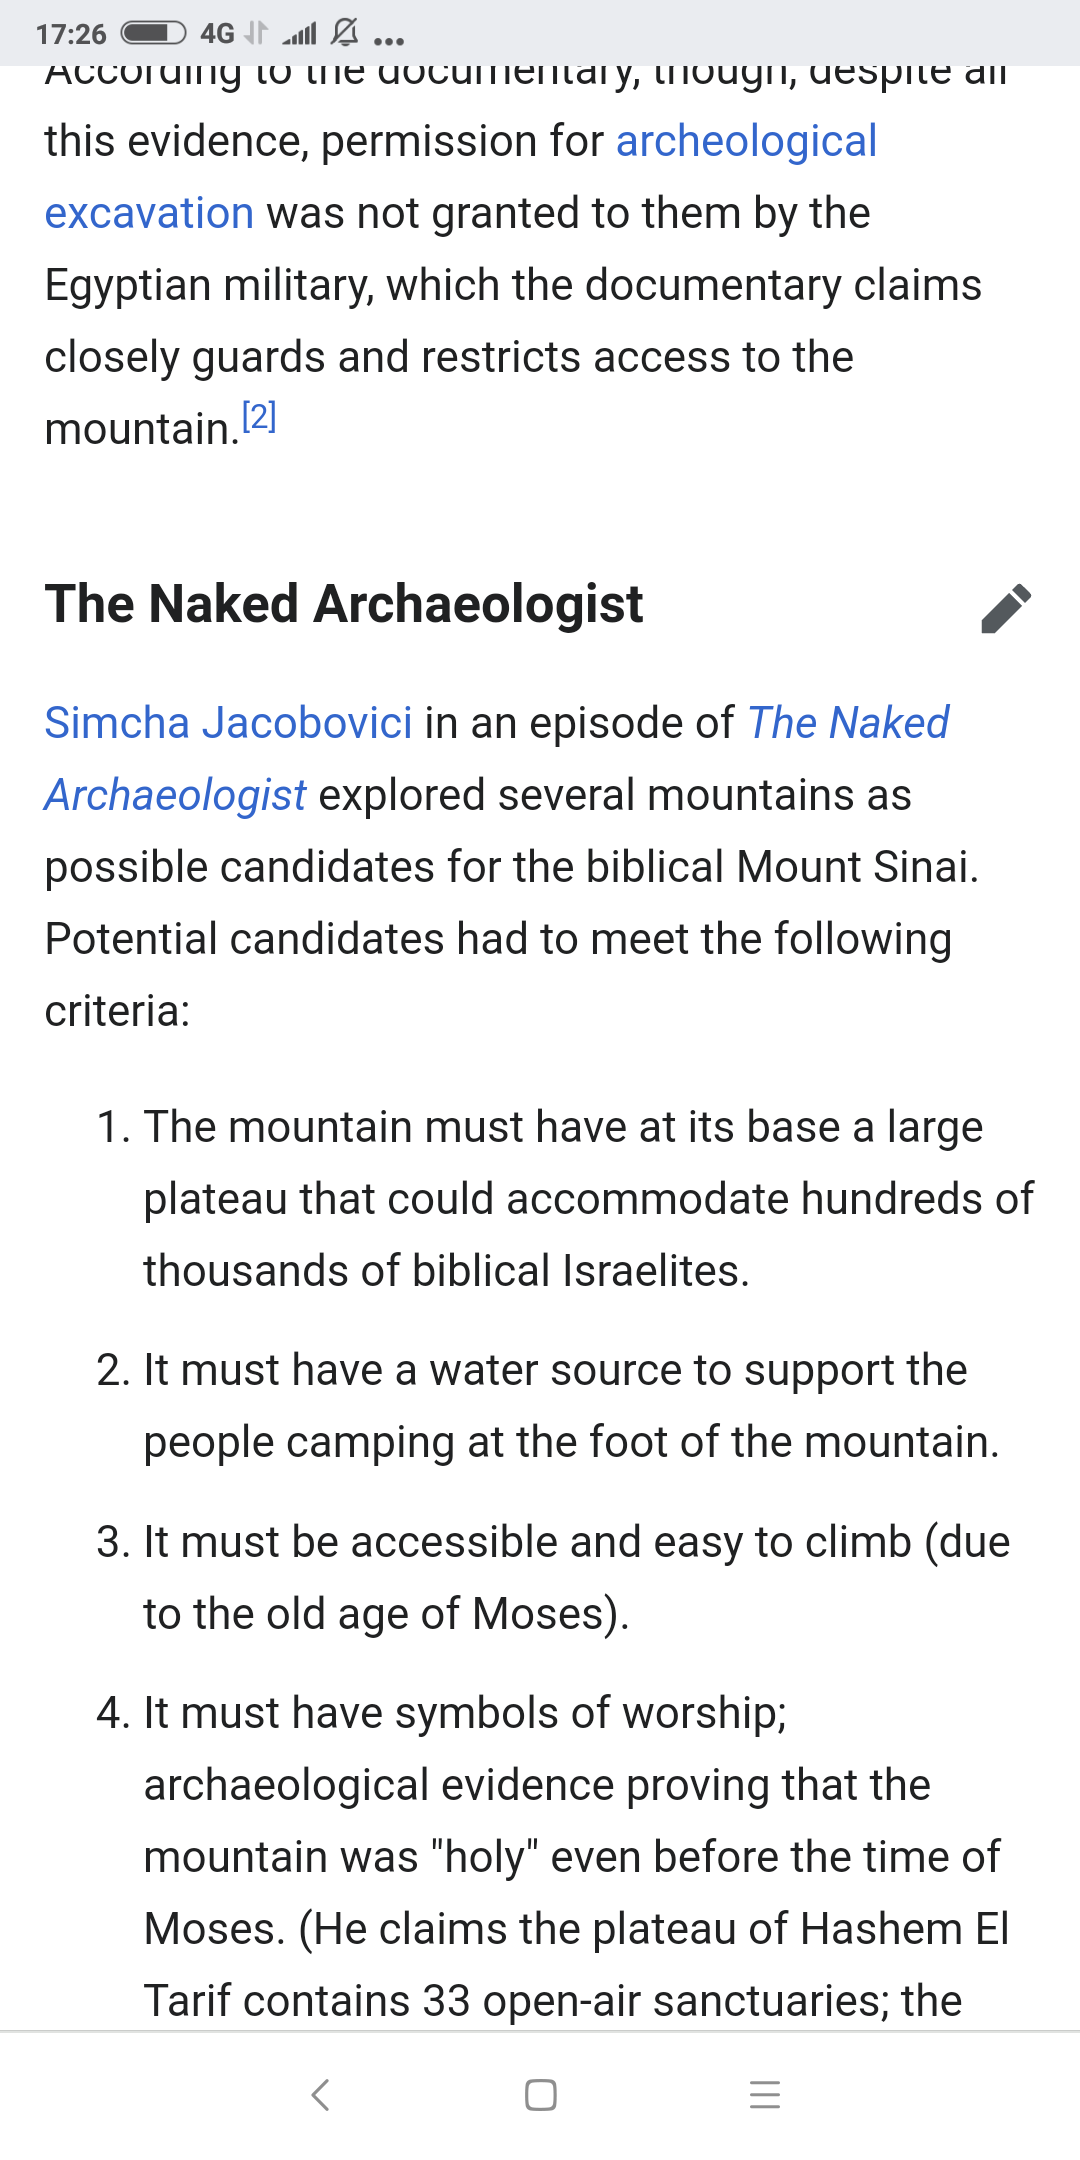Tap the muted bell notification icon

tap(345, 34)
